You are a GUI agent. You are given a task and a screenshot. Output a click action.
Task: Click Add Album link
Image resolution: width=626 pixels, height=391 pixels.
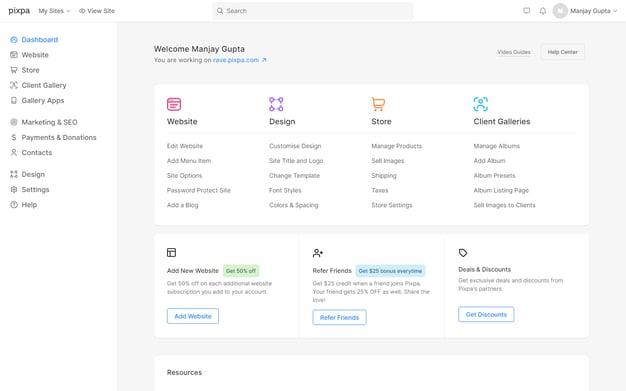tap(489, 161)
